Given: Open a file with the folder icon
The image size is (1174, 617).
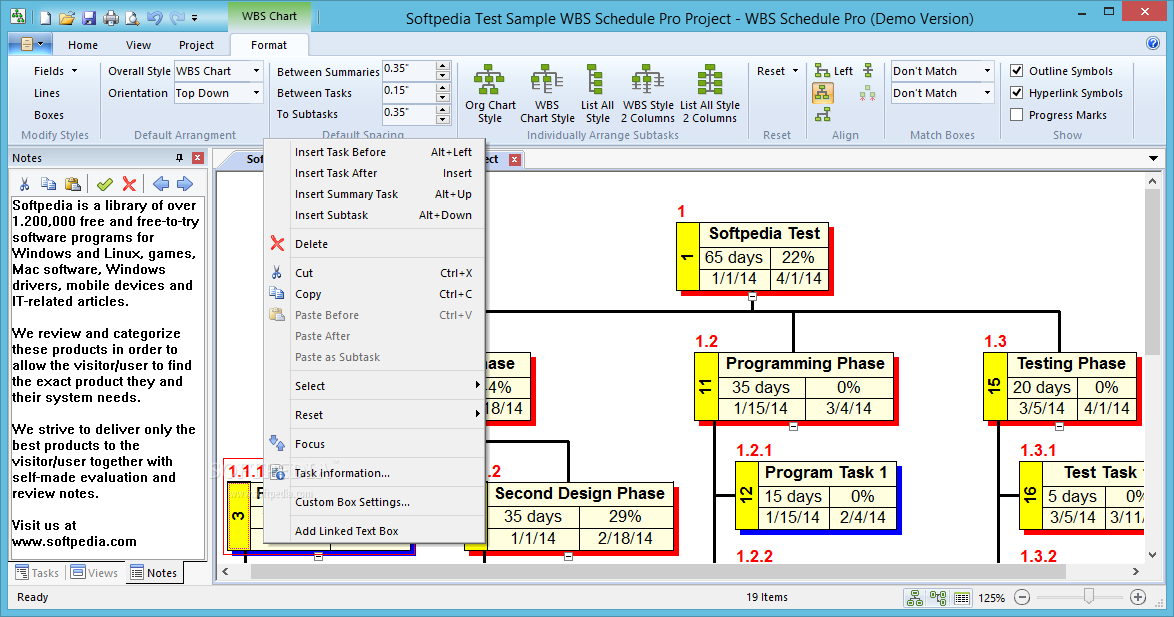Looking at the screenshot, I should [x=67, y=17].
